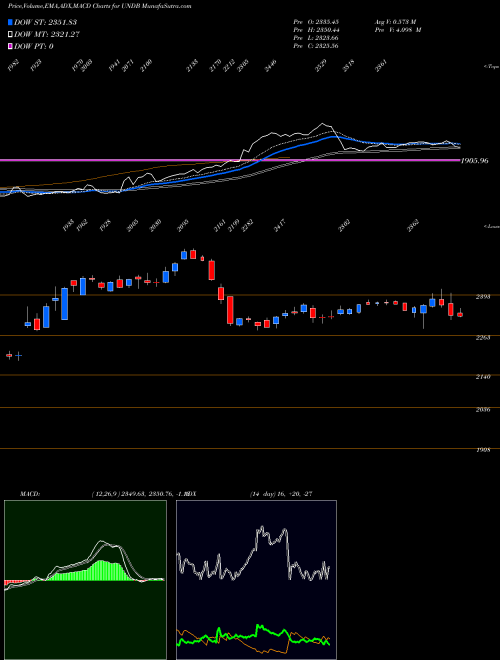Click the tallest blue candlestick near the left
500x660 pixels.
(x=64, y=304)
